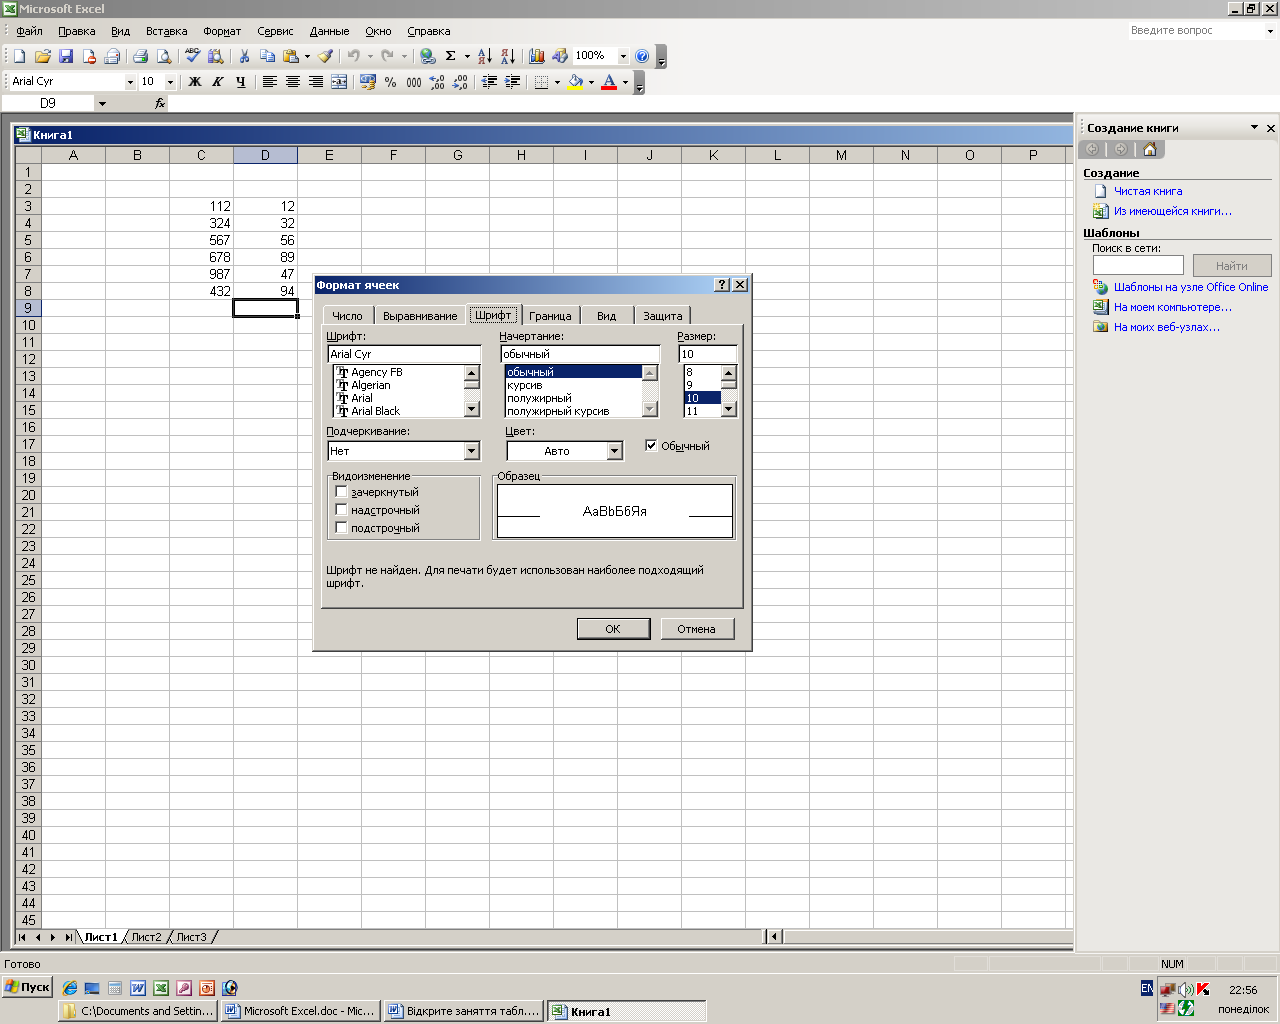Click the New workbook toolbar icon
The width and height of the screenshot is (1280, 1024).
[19, 56]
